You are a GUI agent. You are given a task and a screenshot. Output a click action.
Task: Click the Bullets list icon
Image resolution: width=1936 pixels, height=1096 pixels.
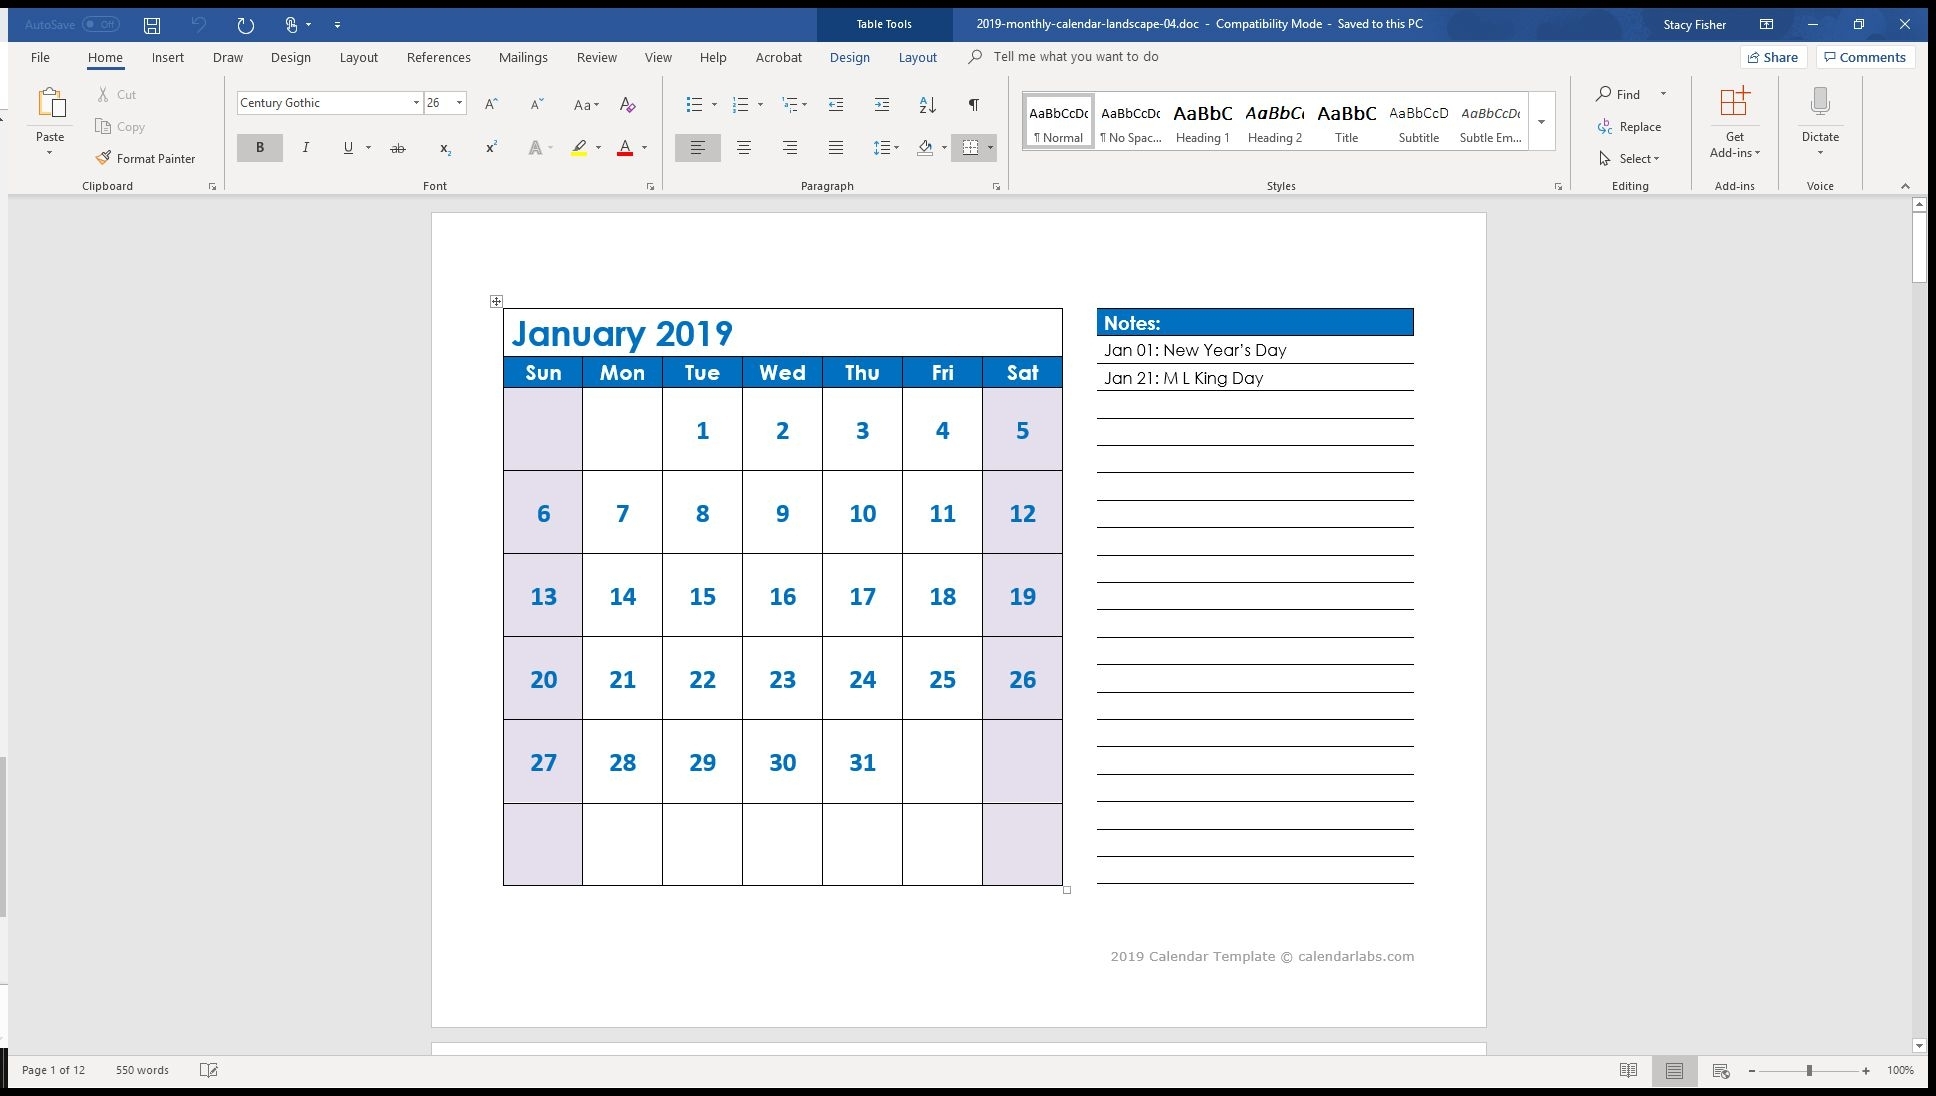(693, 104)
